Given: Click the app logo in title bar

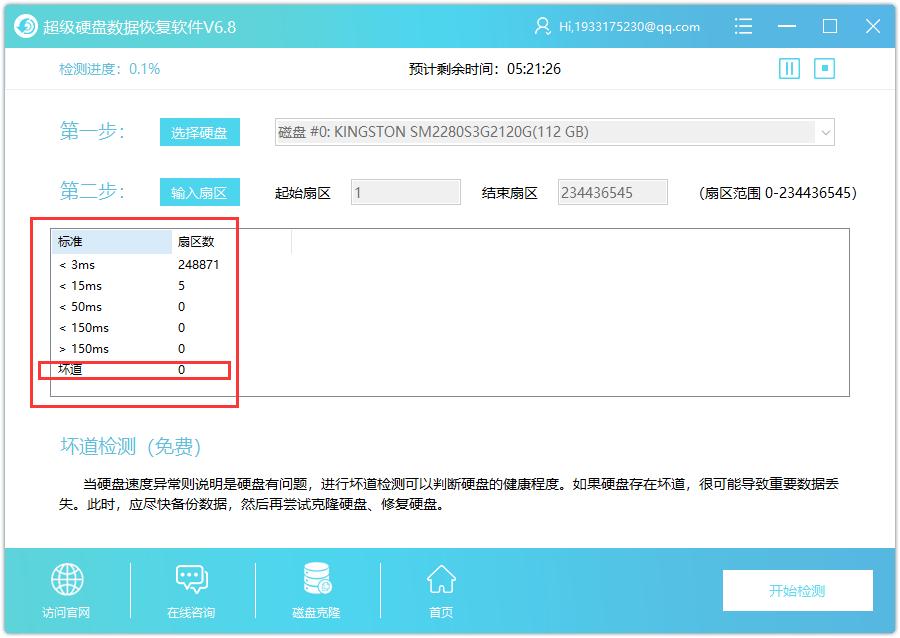Looking at the screenshot, I should point(25,26).
